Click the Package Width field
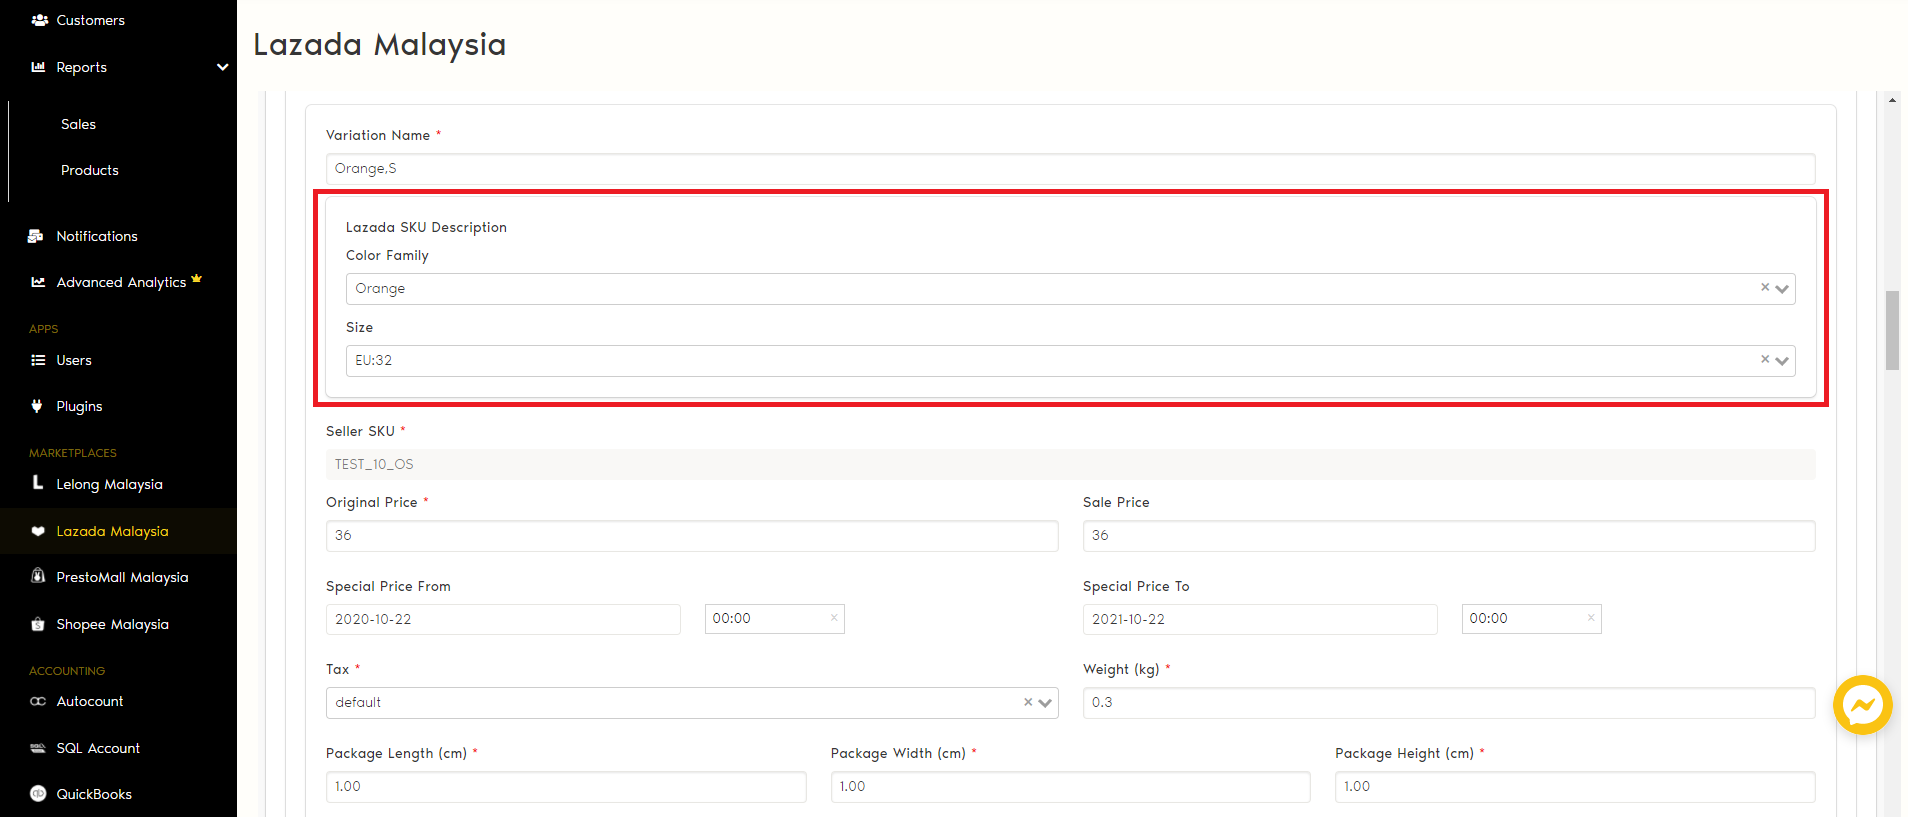 [x=1070, y=787]
